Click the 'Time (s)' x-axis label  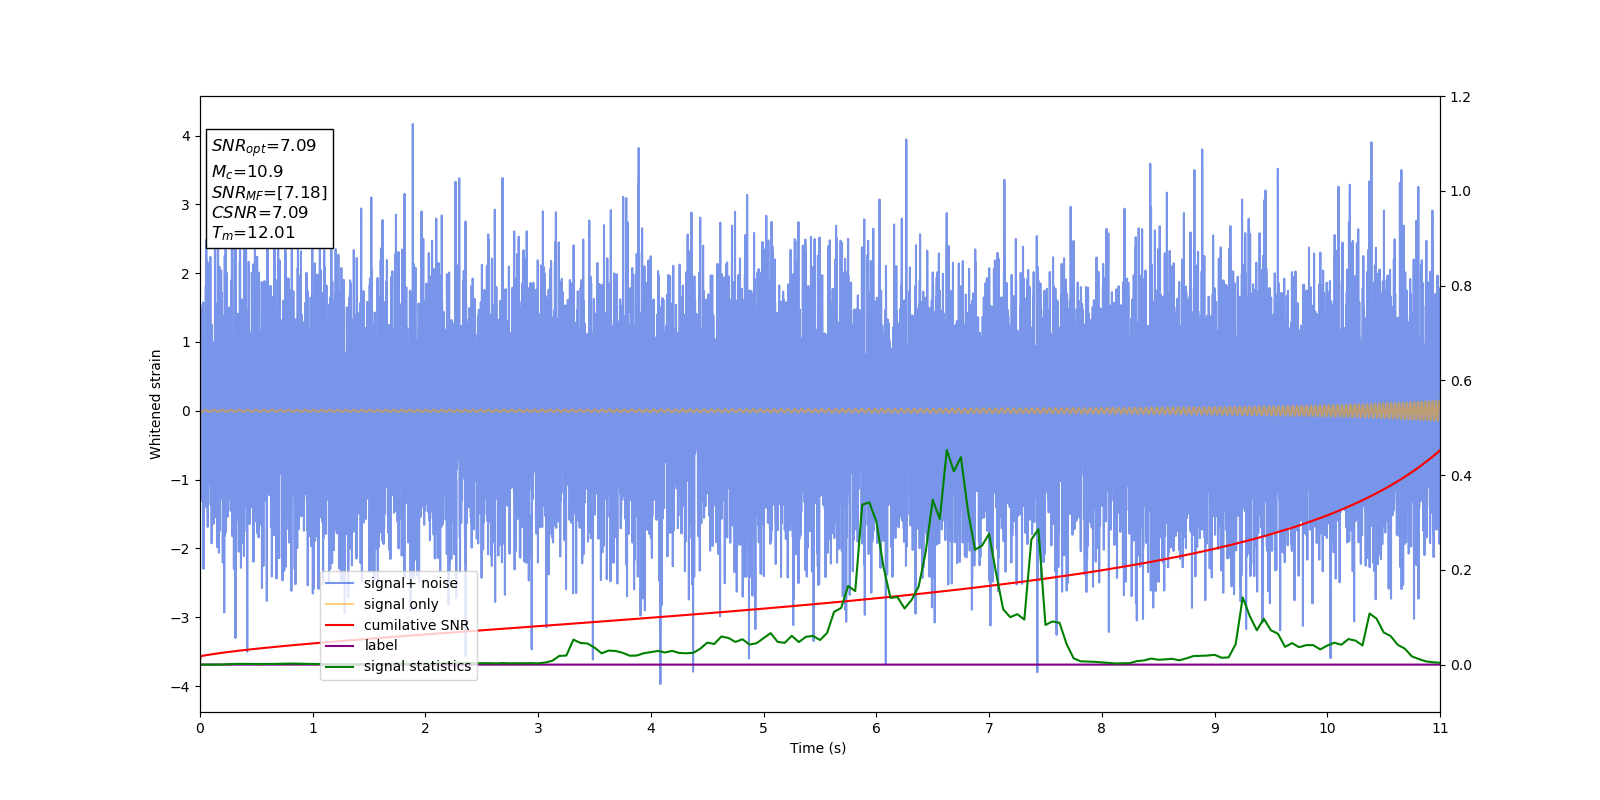coord(818,748)
